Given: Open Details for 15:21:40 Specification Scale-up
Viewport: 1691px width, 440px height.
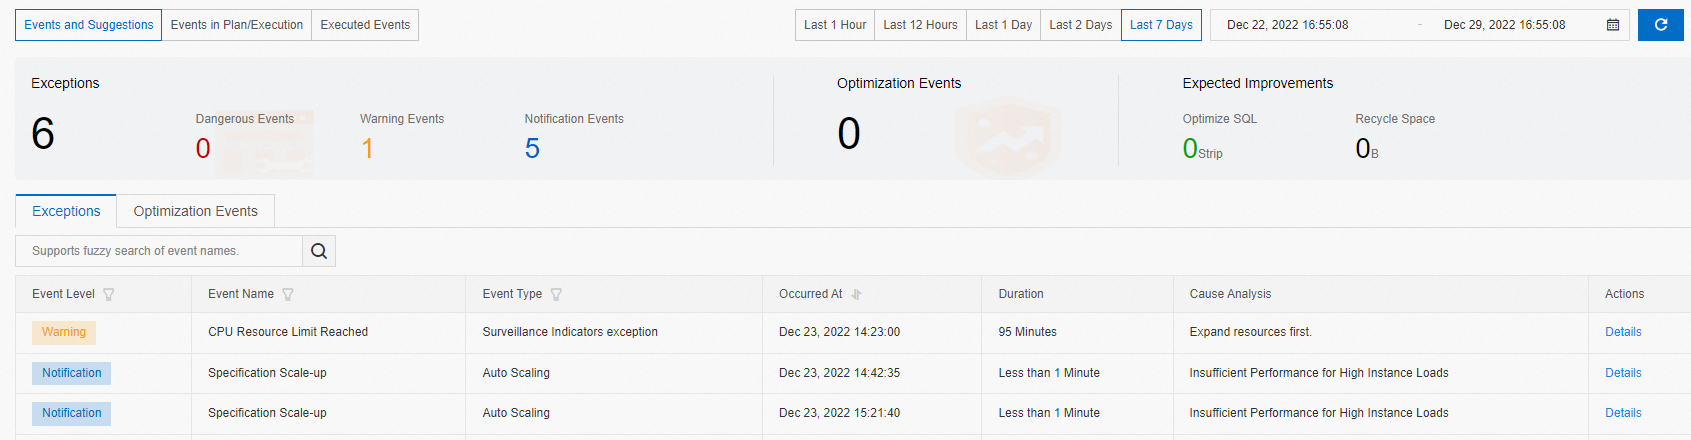Looking at the screenshot, I should point(1623,413).
